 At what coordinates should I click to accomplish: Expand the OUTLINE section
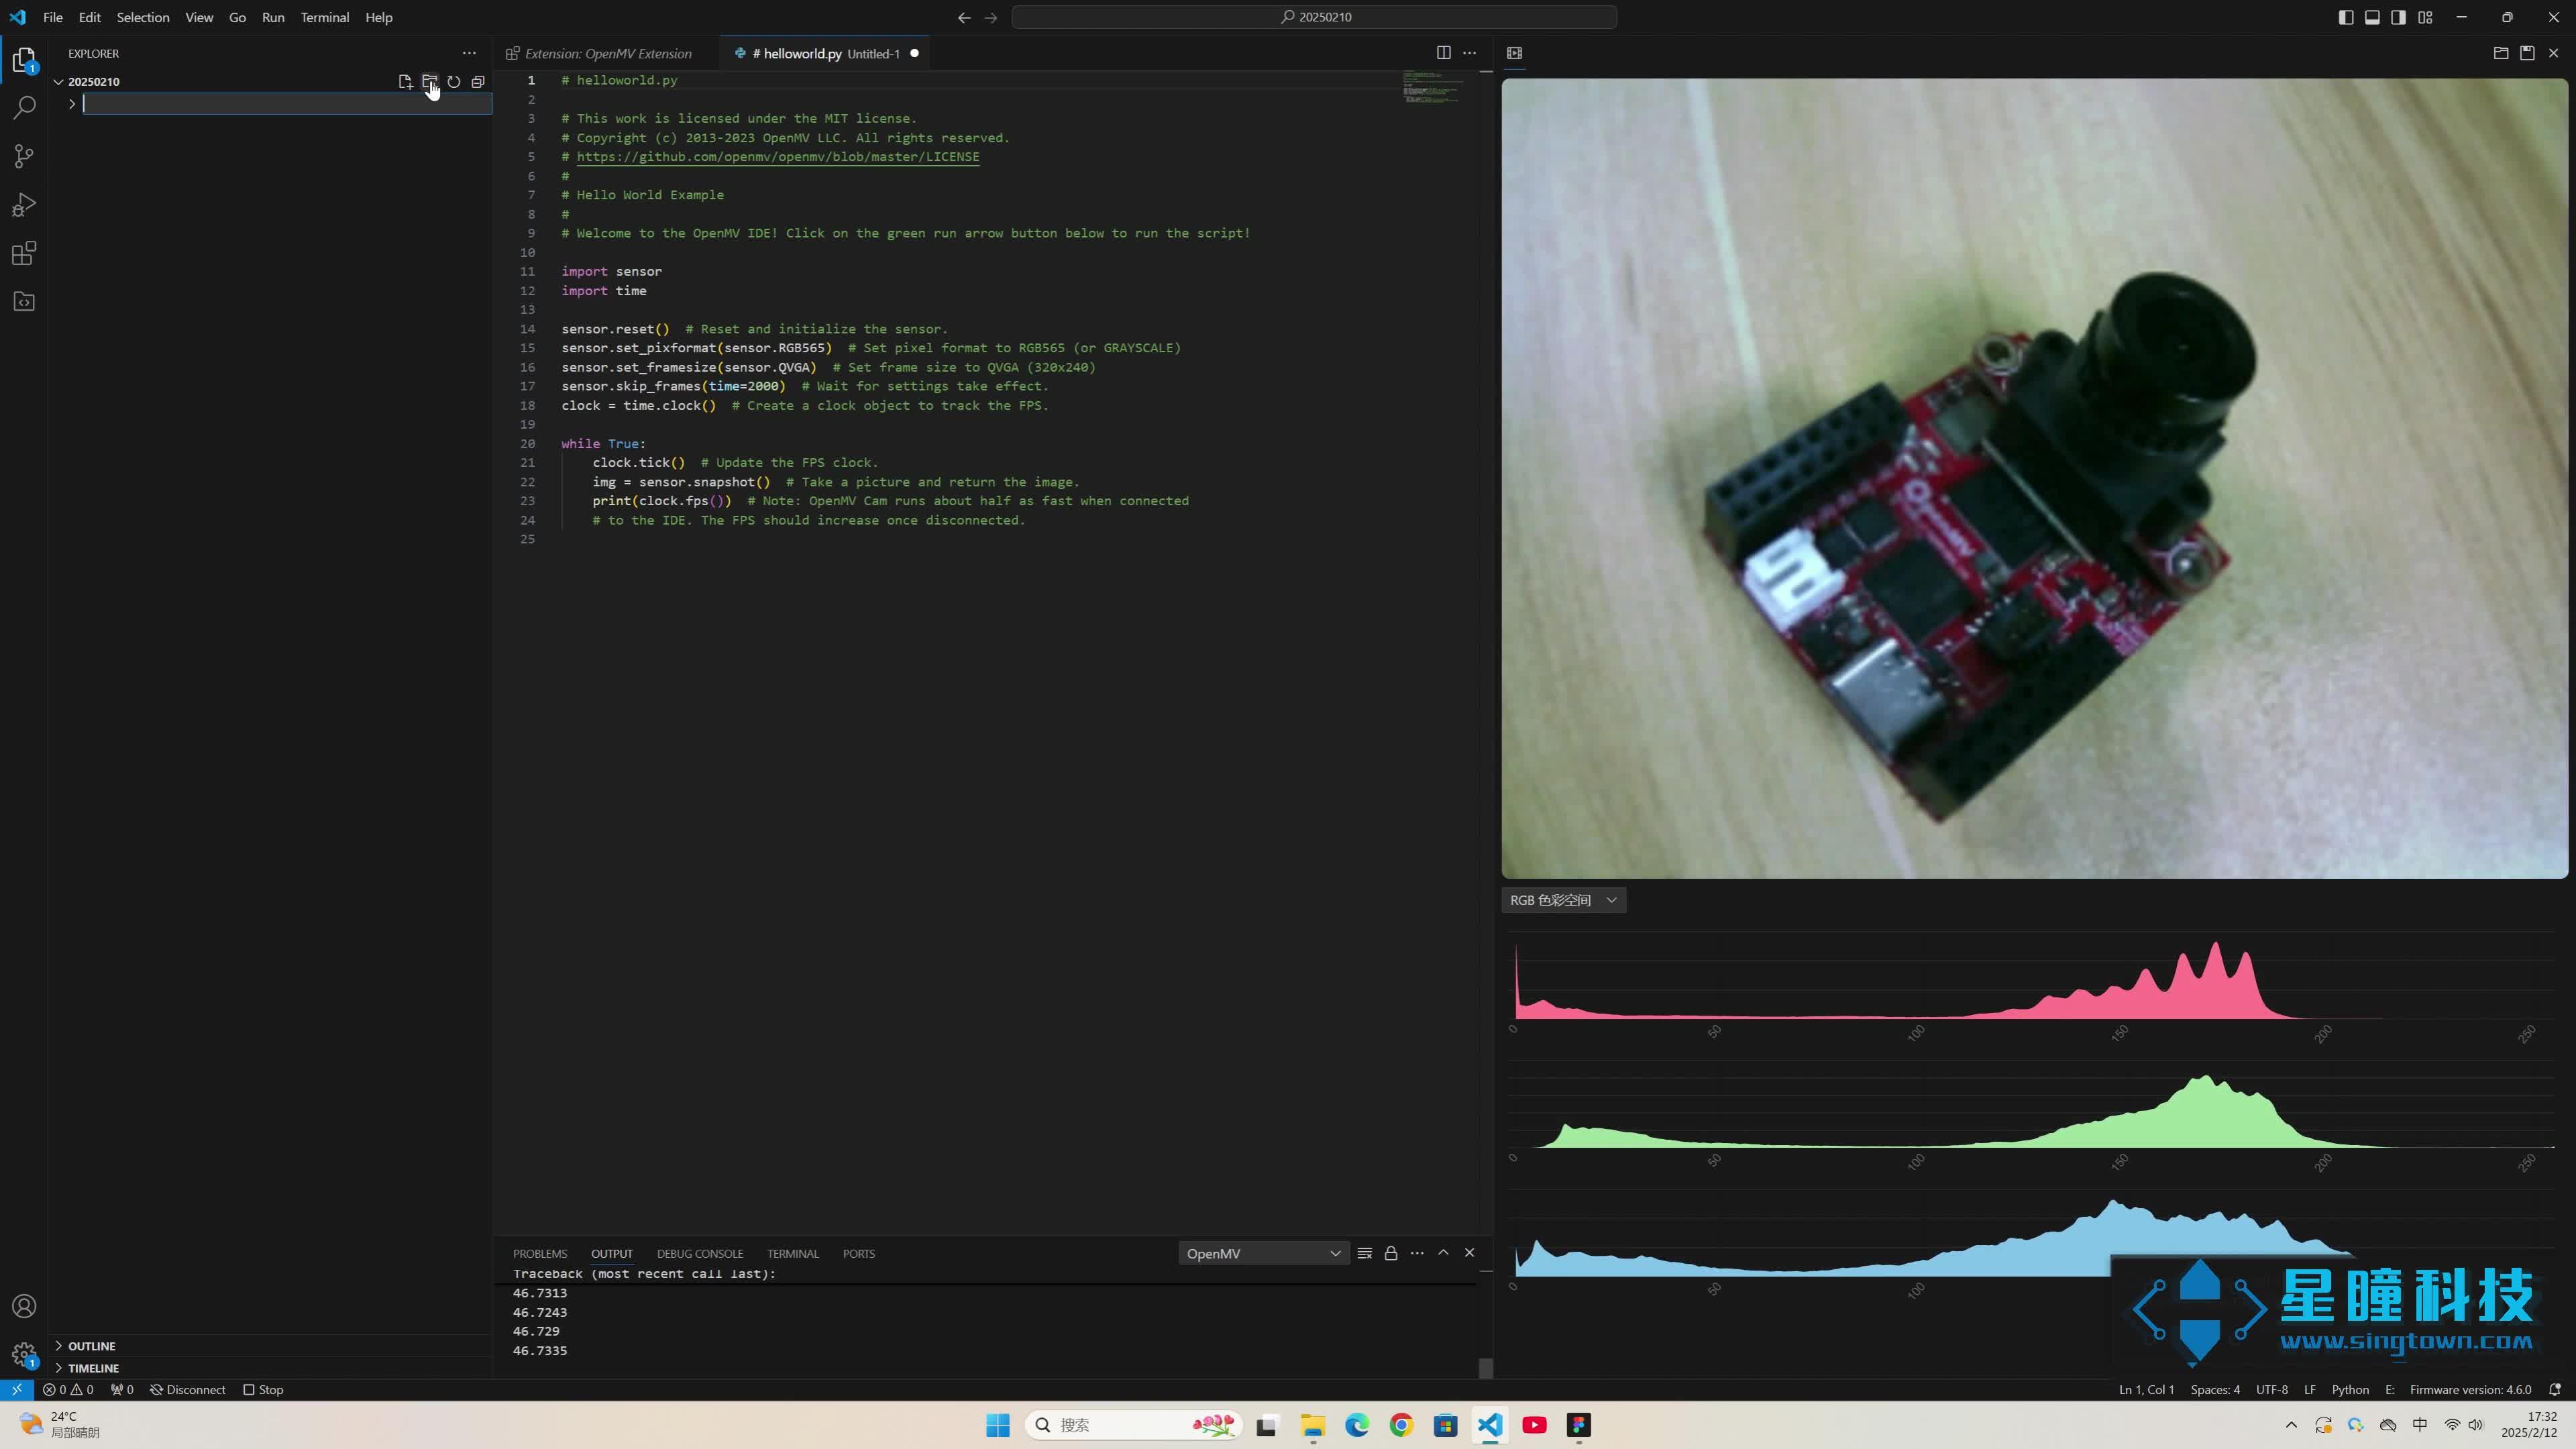pyautogui.click(x=91, y=1346)
